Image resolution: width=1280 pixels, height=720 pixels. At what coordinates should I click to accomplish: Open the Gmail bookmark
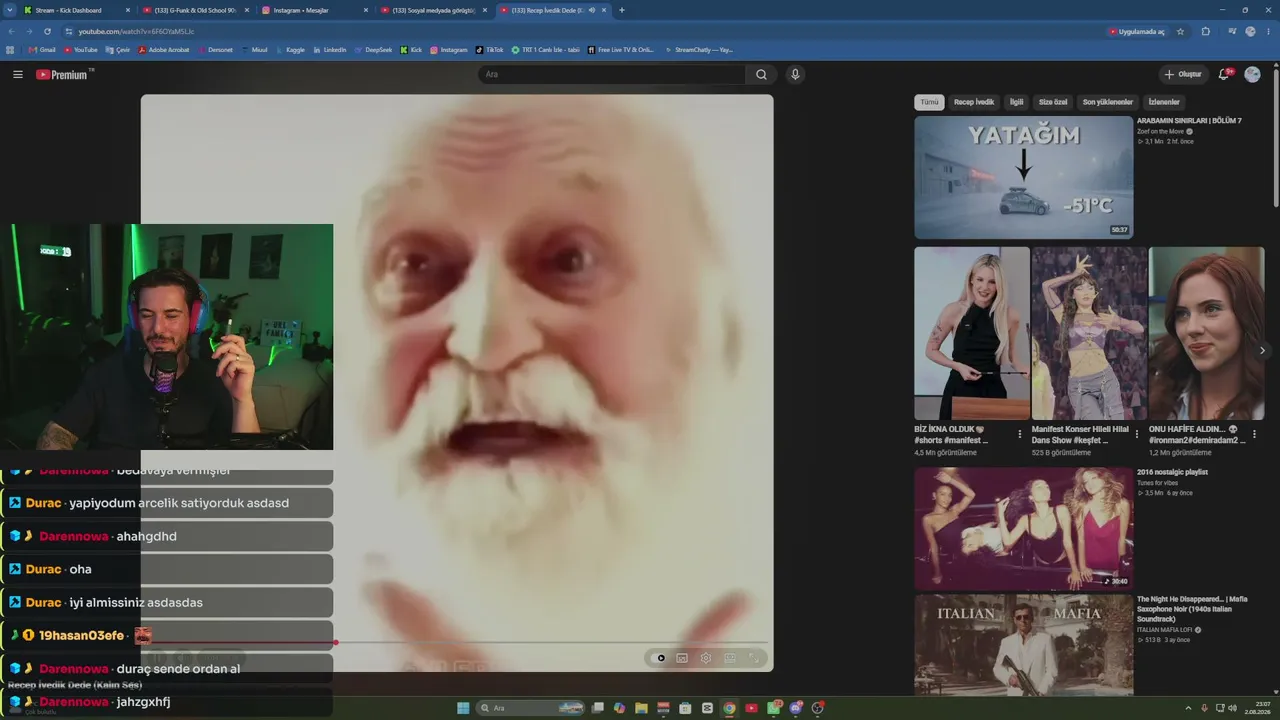click(42, 49)
